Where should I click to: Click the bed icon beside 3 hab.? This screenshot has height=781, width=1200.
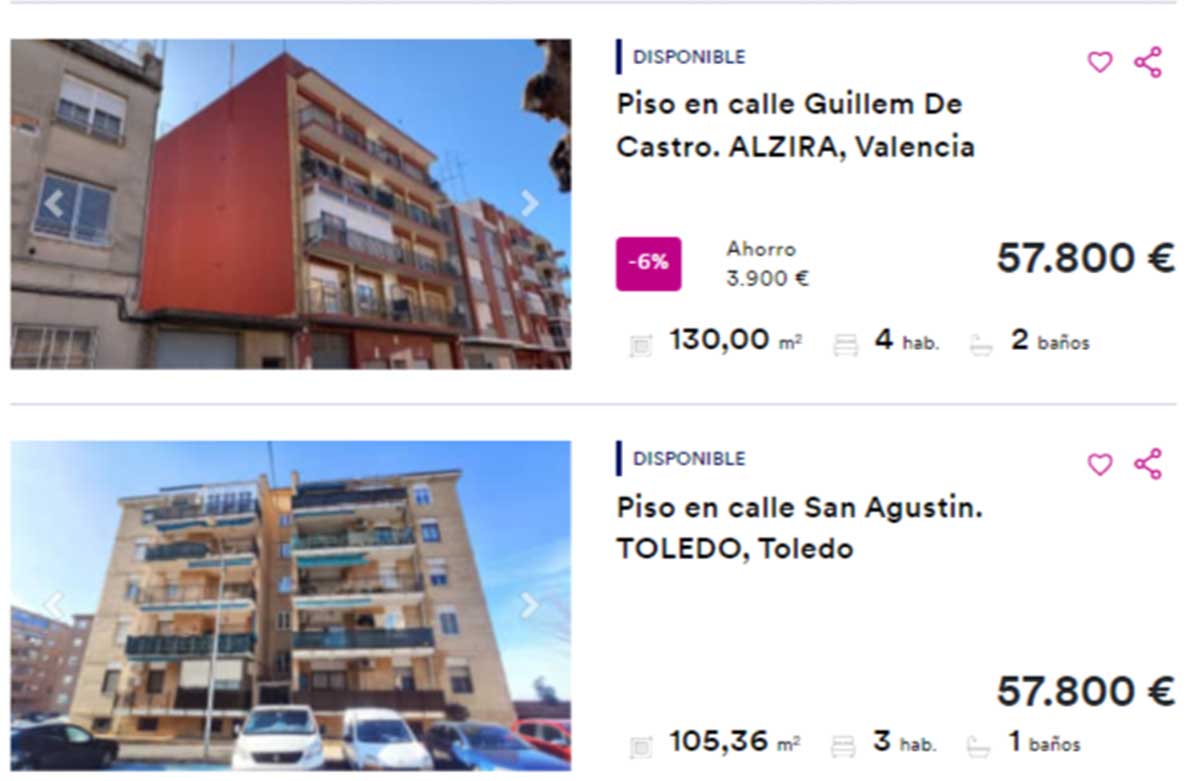(x=844, y=746)
